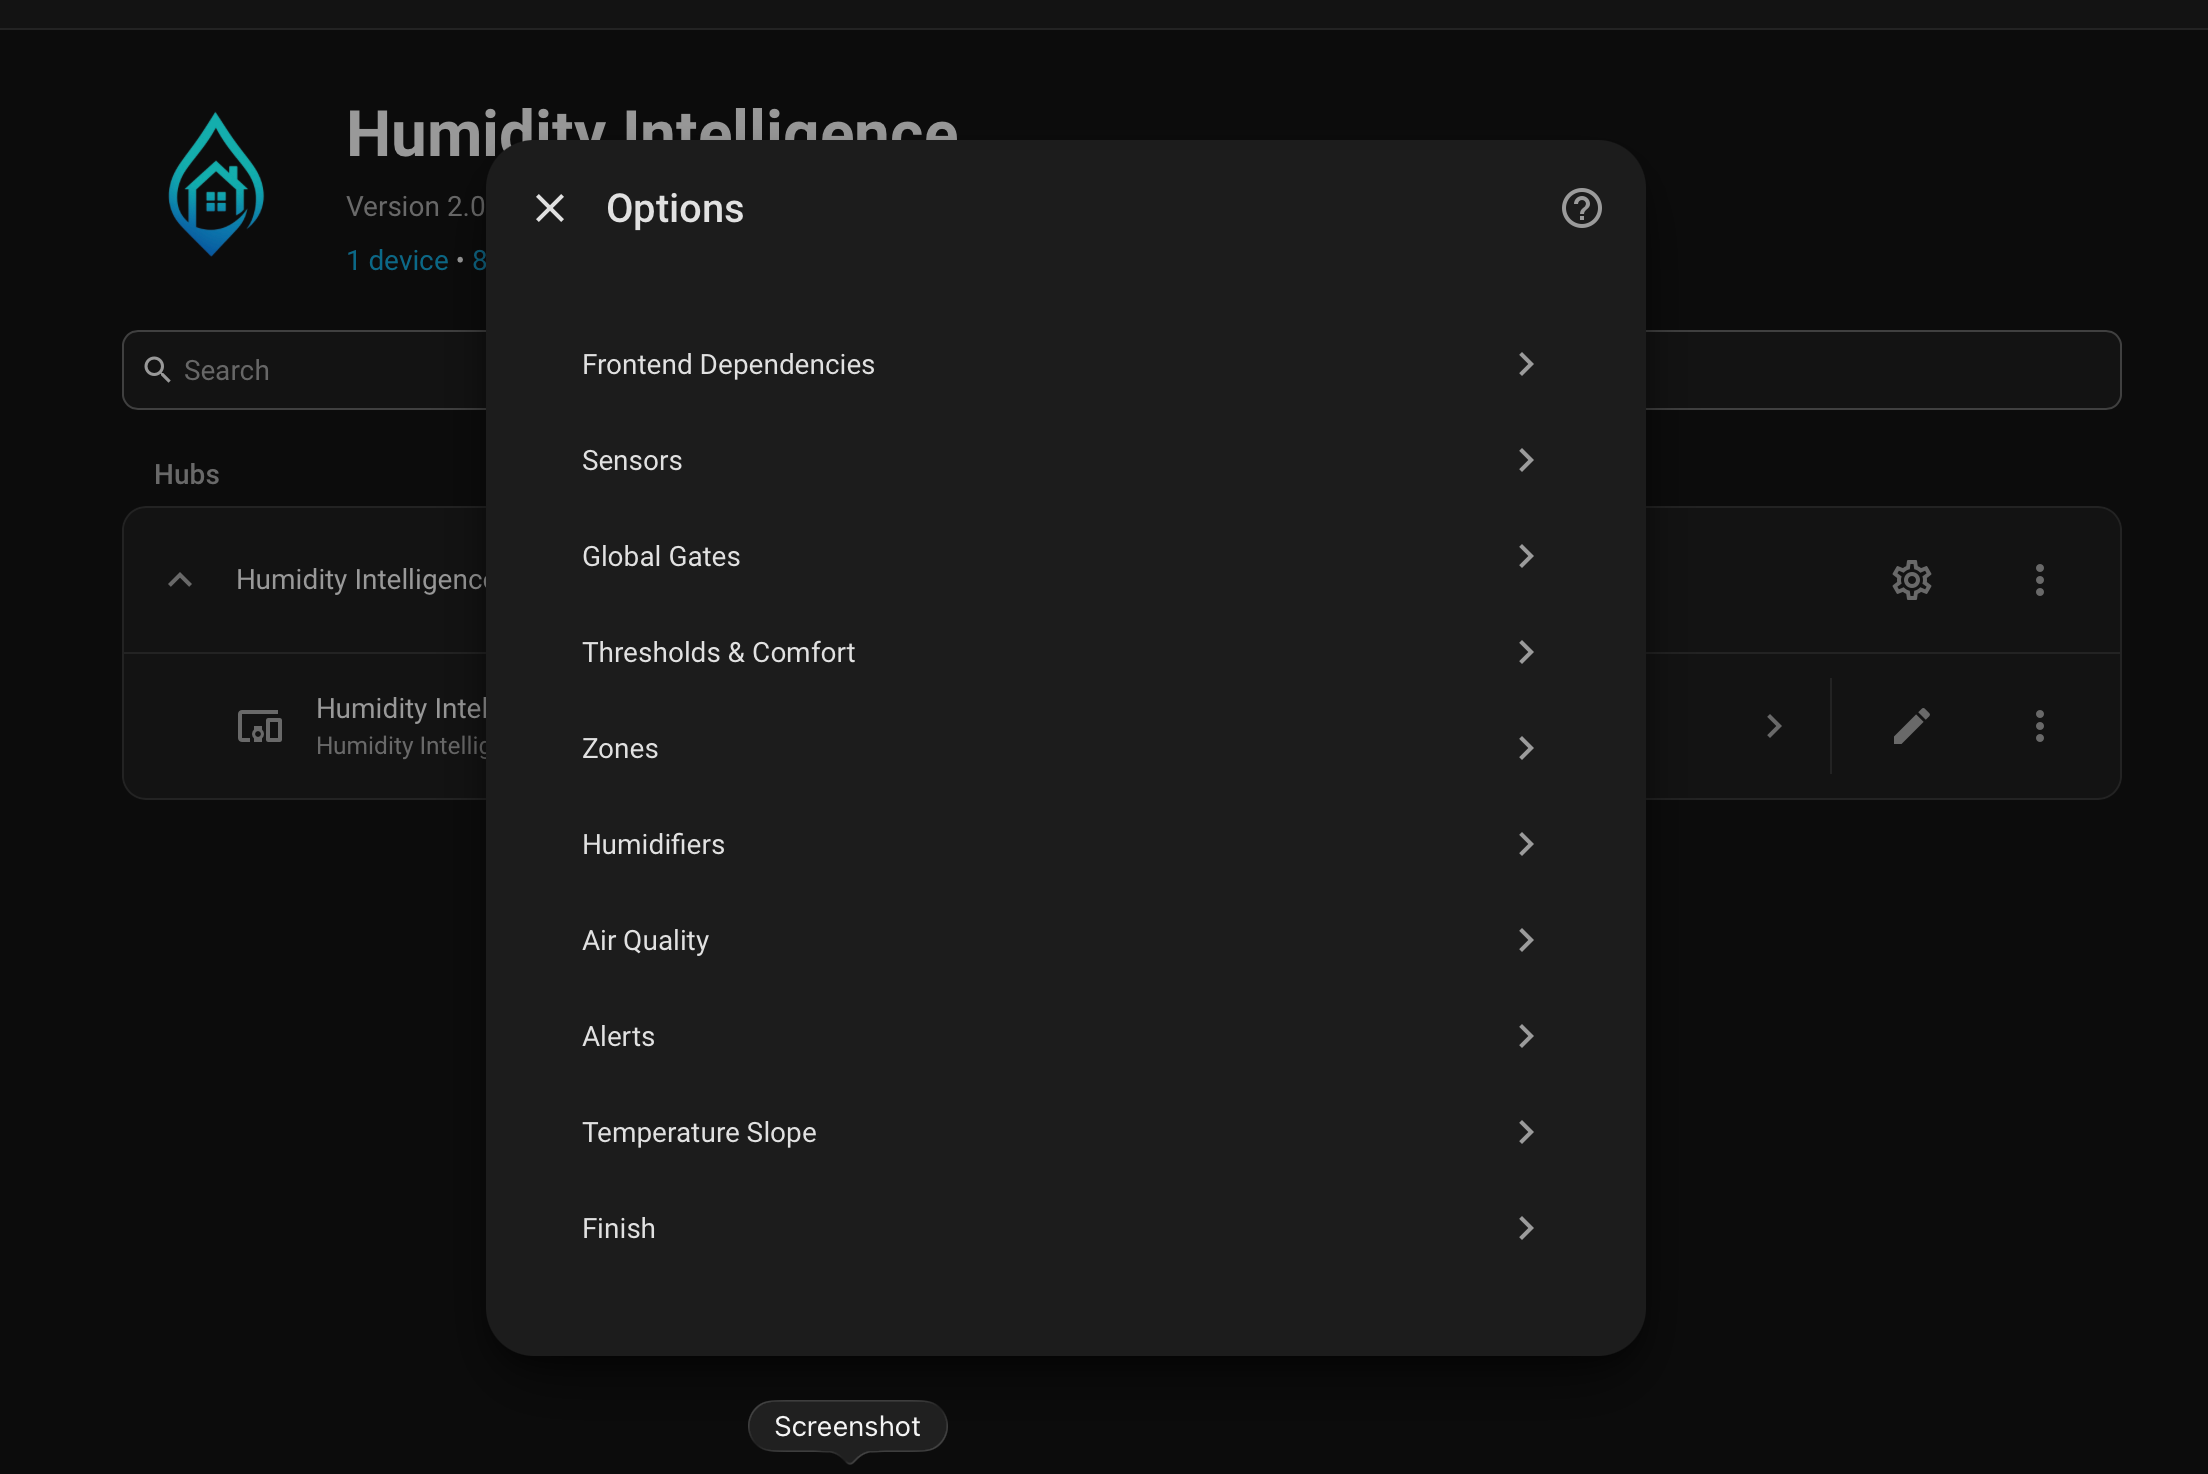This screenshot has width=2208, height=1474.
Task: Click the Search input field
Action: [x=1121, y=370]
